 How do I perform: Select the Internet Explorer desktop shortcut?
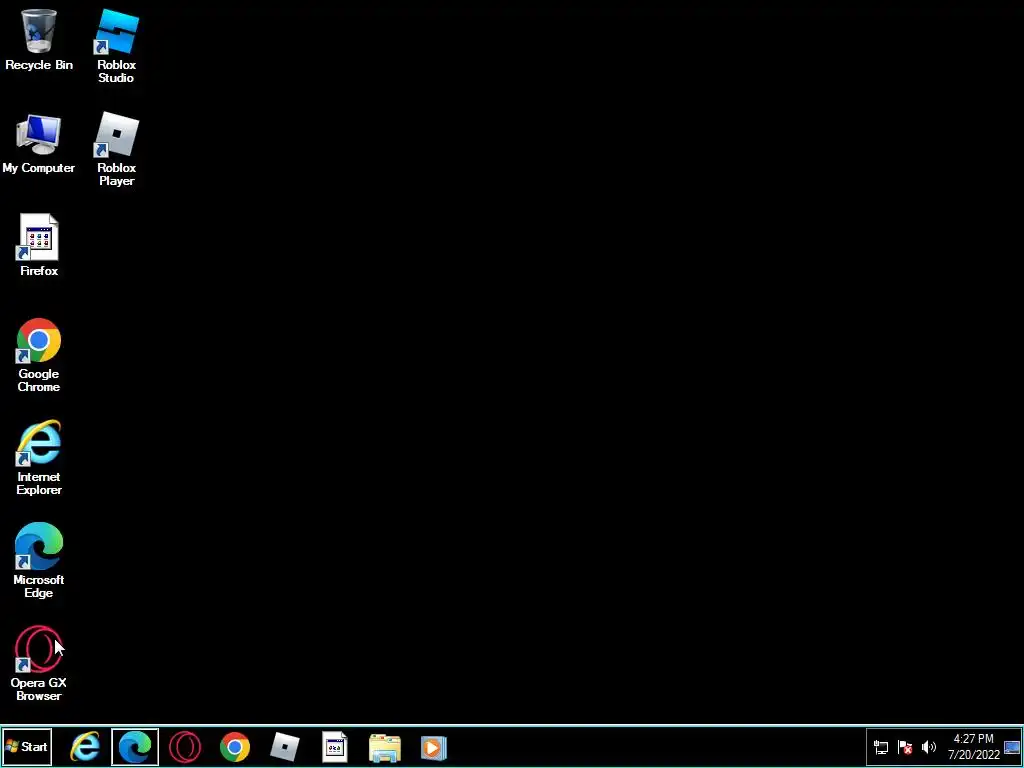(39, 458)
